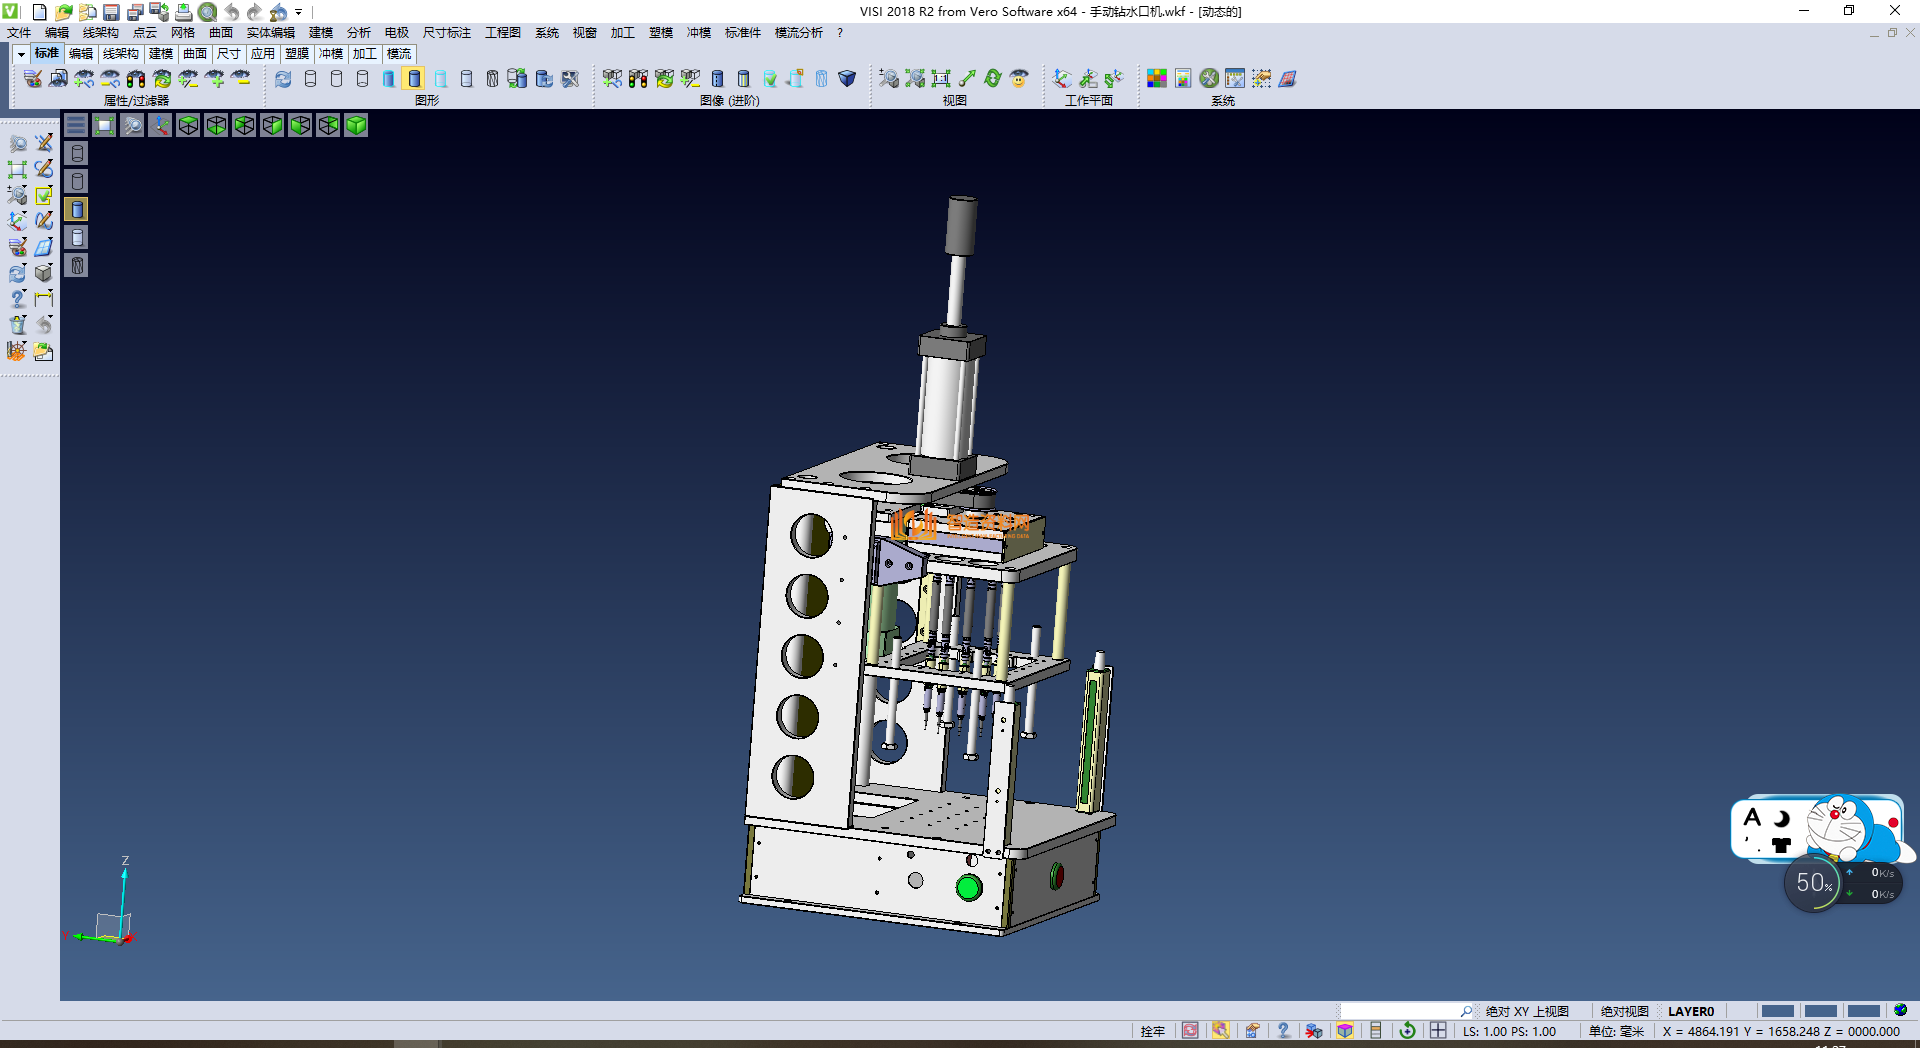This screenshot has width=1920, height=1048.
Task: Expand the dropdown arrow left of 标准 tab
Action: coord(21,54)
